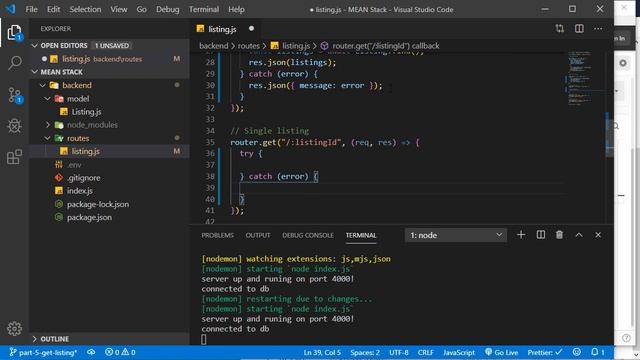
Task: Kill the terminal with trash icon
Action: click(x=559, y=235)
